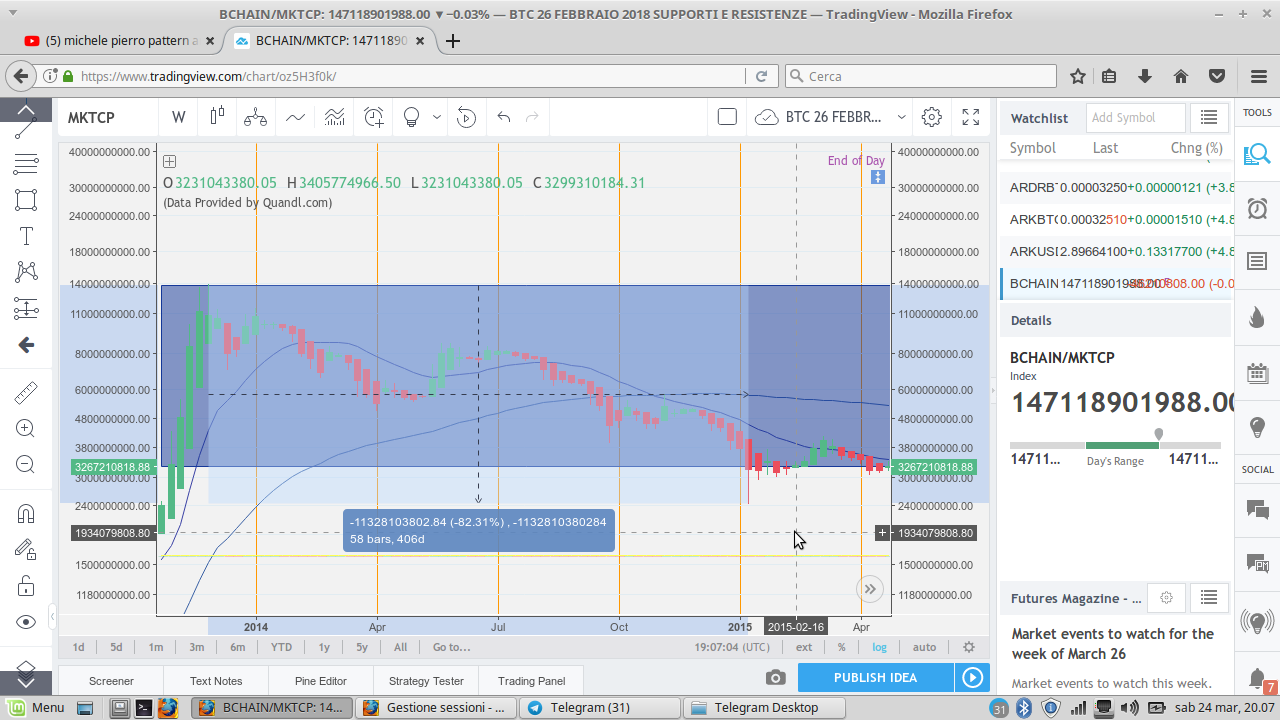This screenshot has height=720, width=1280.
Task: Open chart settings gear in the top toolbar
Action: (931, 117)
